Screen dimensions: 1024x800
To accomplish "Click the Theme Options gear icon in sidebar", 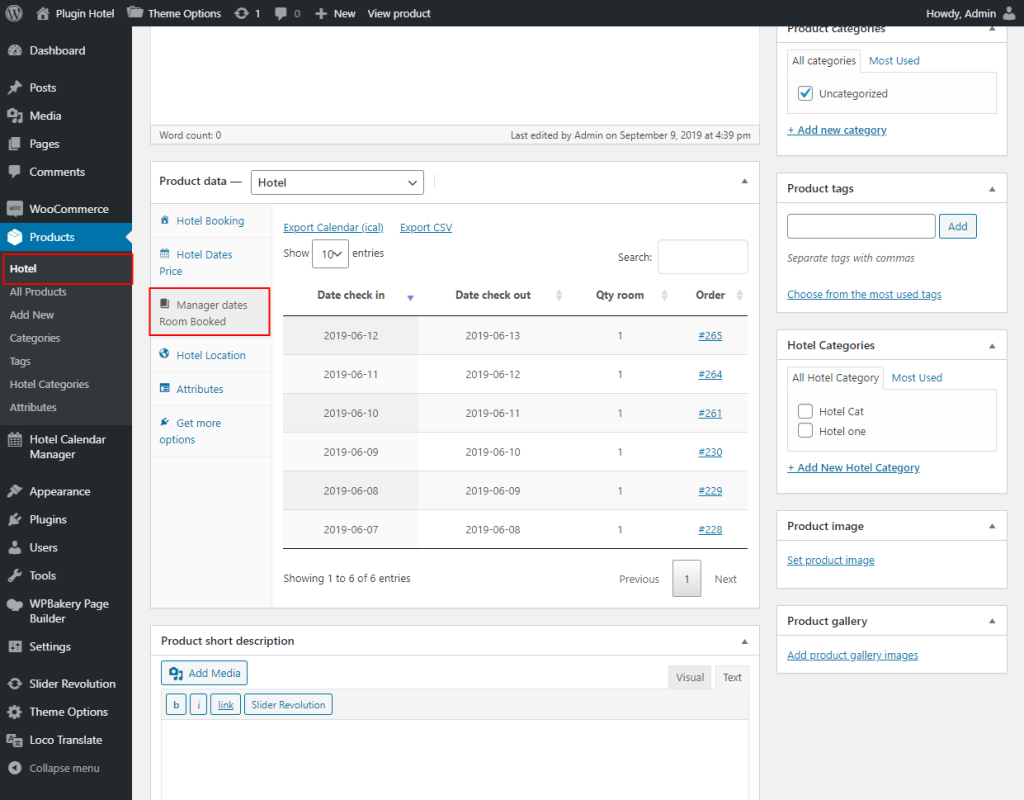I will [14, 712].
